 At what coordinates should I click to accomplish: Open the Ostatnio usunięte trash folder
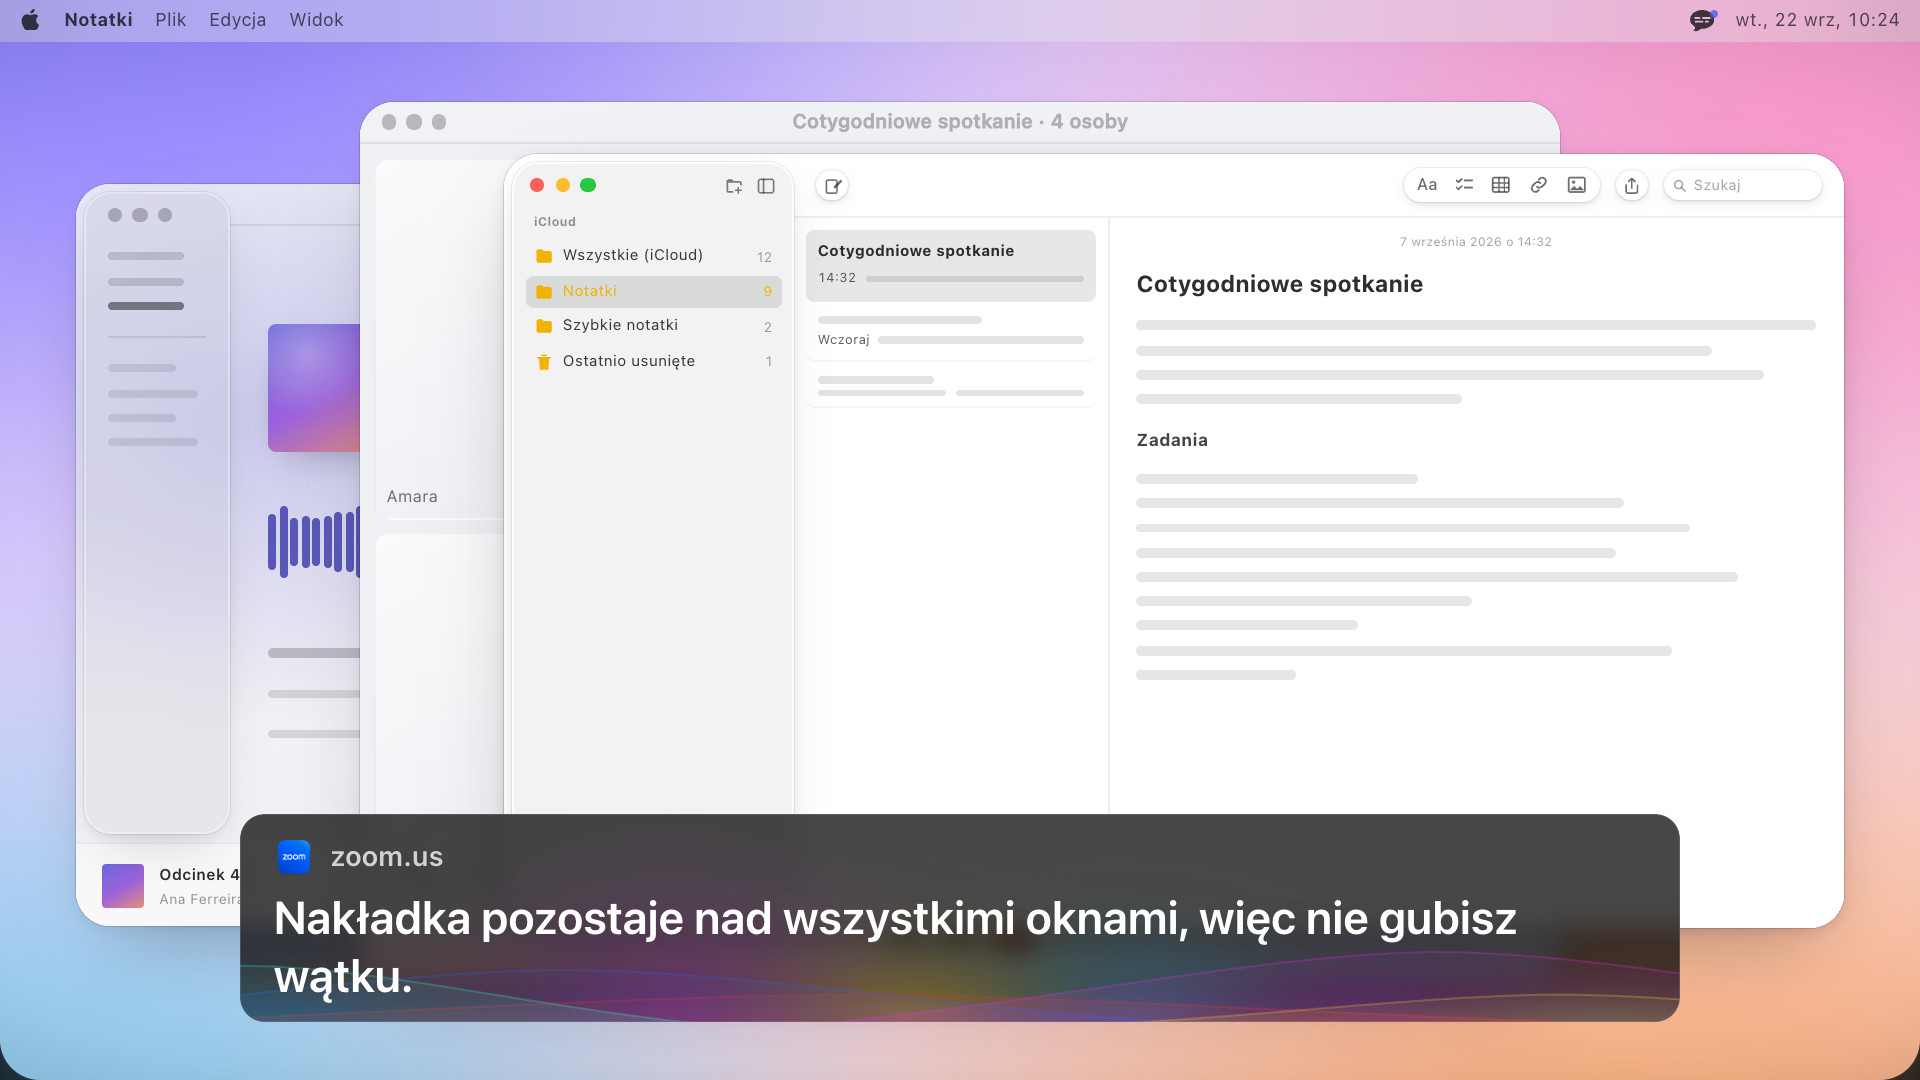[654, 361]
